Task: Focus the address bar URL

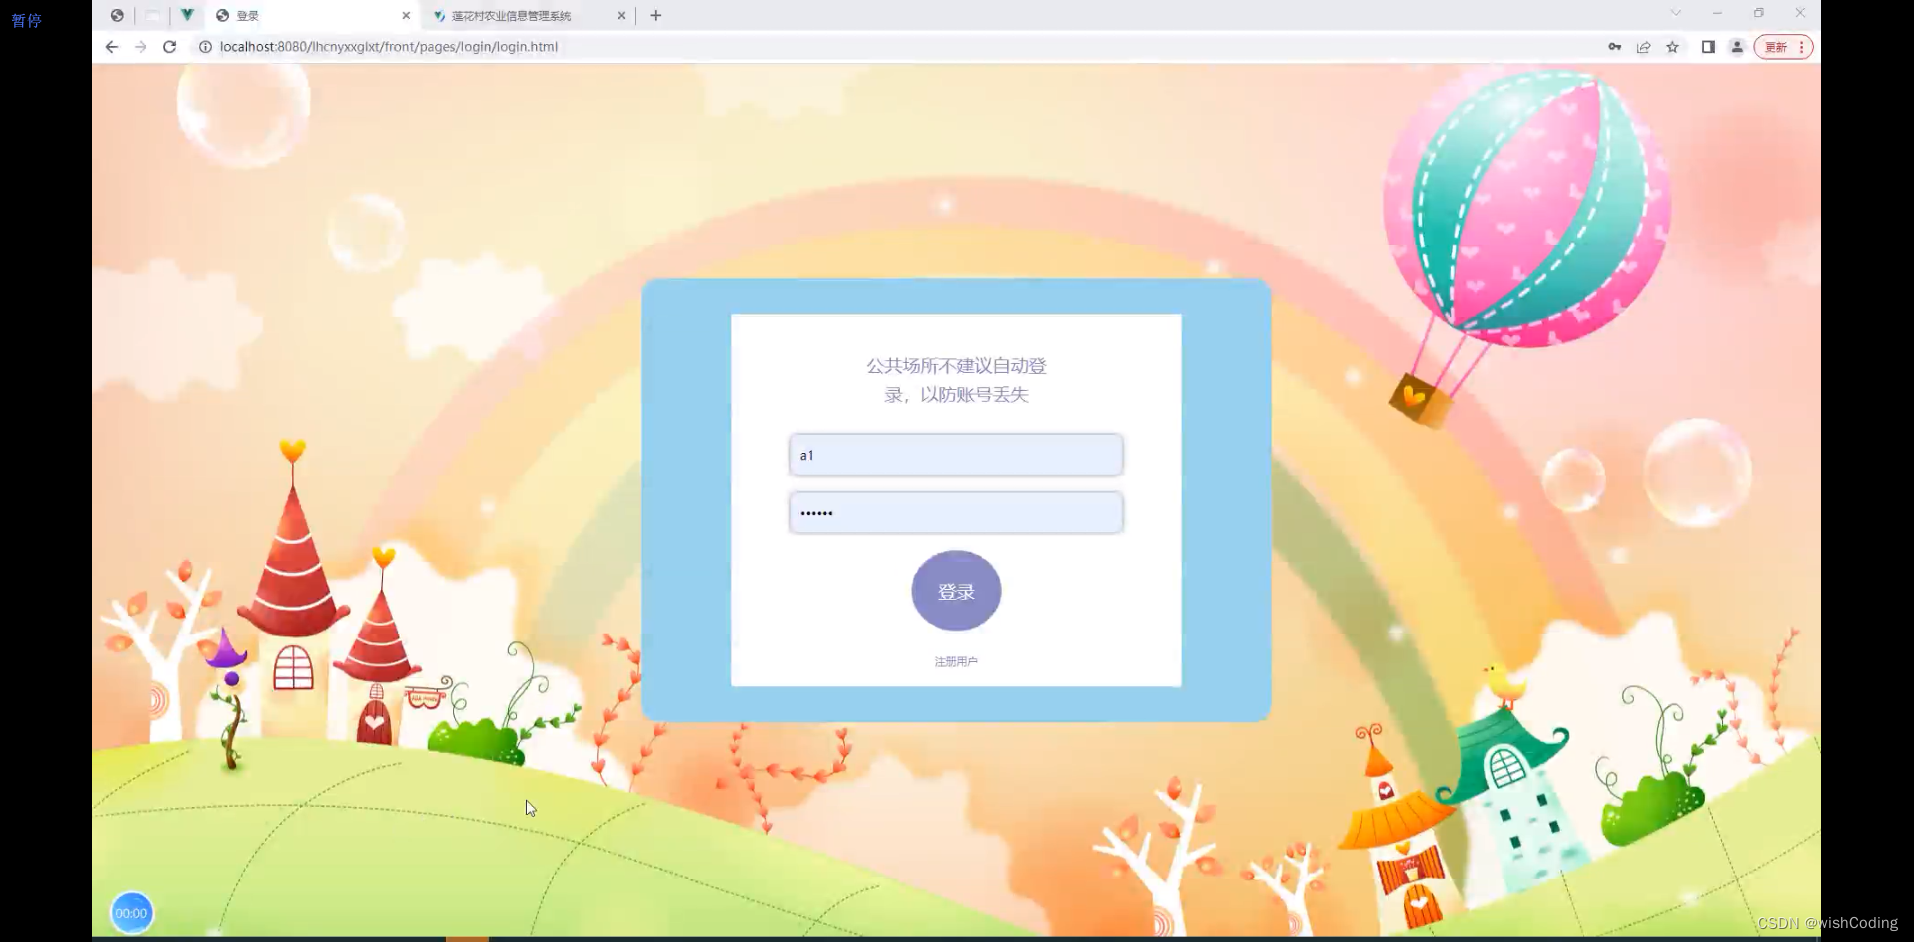Action: tap(389, 47)
